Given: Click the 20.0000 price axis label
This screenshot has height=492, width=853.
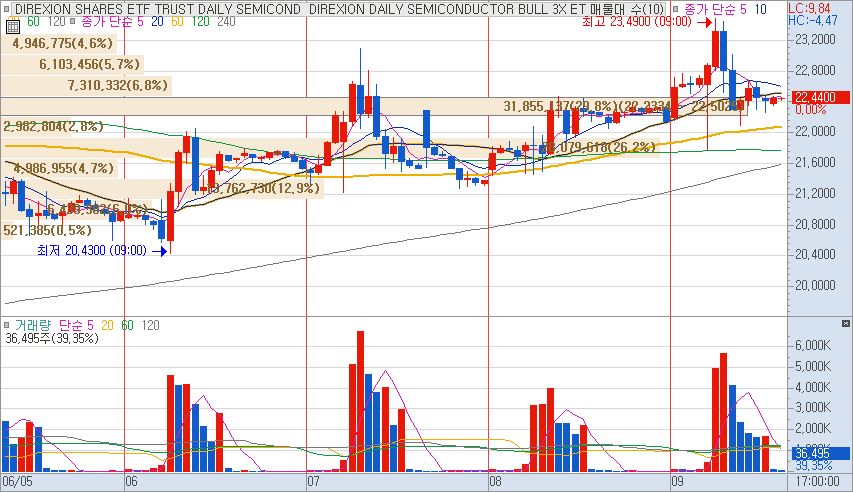Looking at the screenshot, I should pyautogui.click(x=814, y=285).
